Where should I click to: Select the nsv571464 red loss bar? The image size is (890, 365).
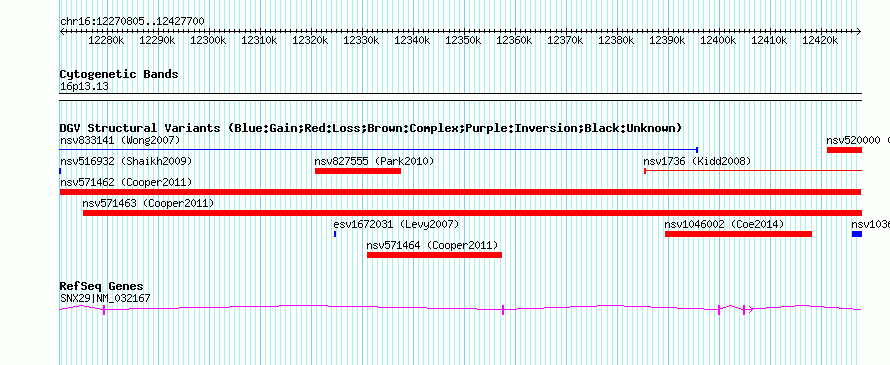pyautogui.click(x=435, y=255)
